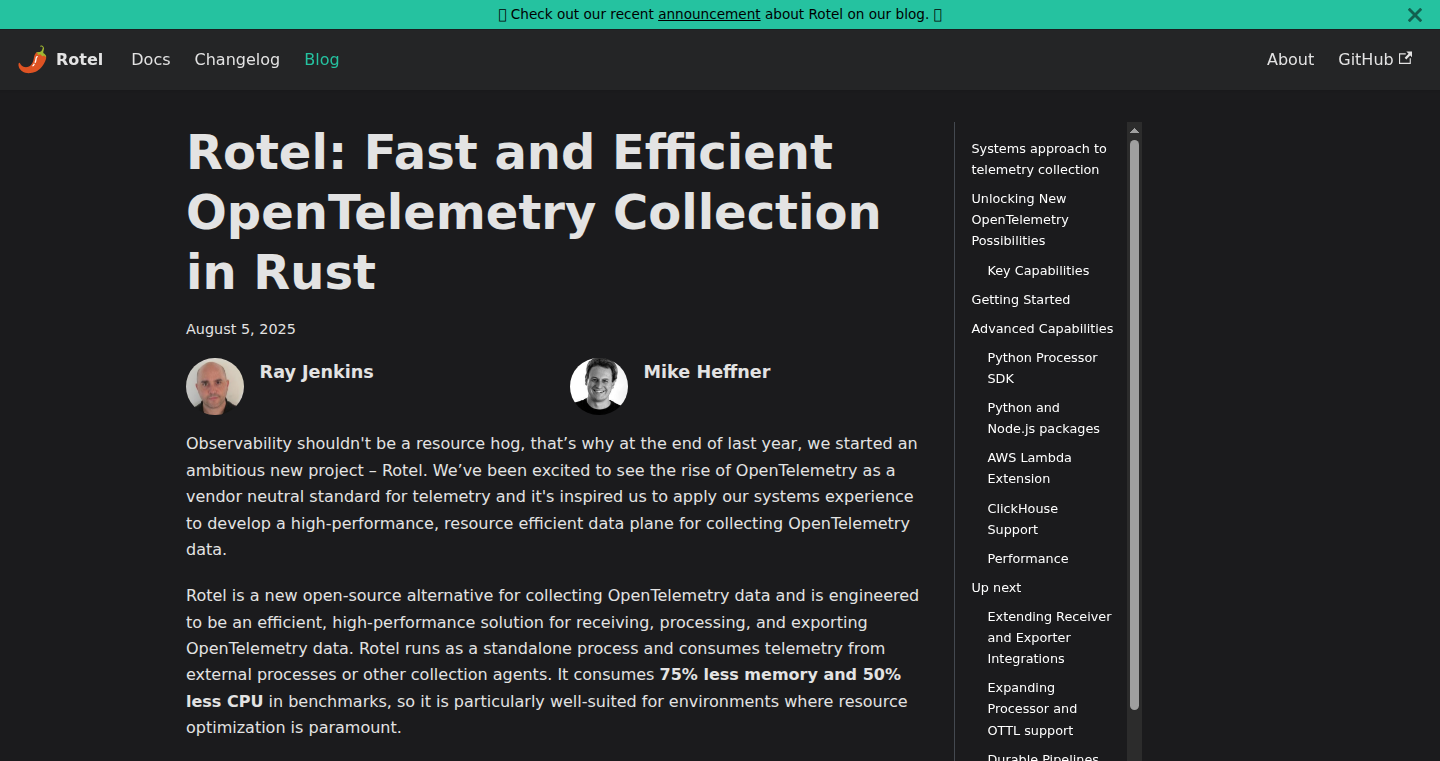This screenshot has height=761, width=1440.
Task: Click the author name Ray Jenkins
Action: (316, 372)
